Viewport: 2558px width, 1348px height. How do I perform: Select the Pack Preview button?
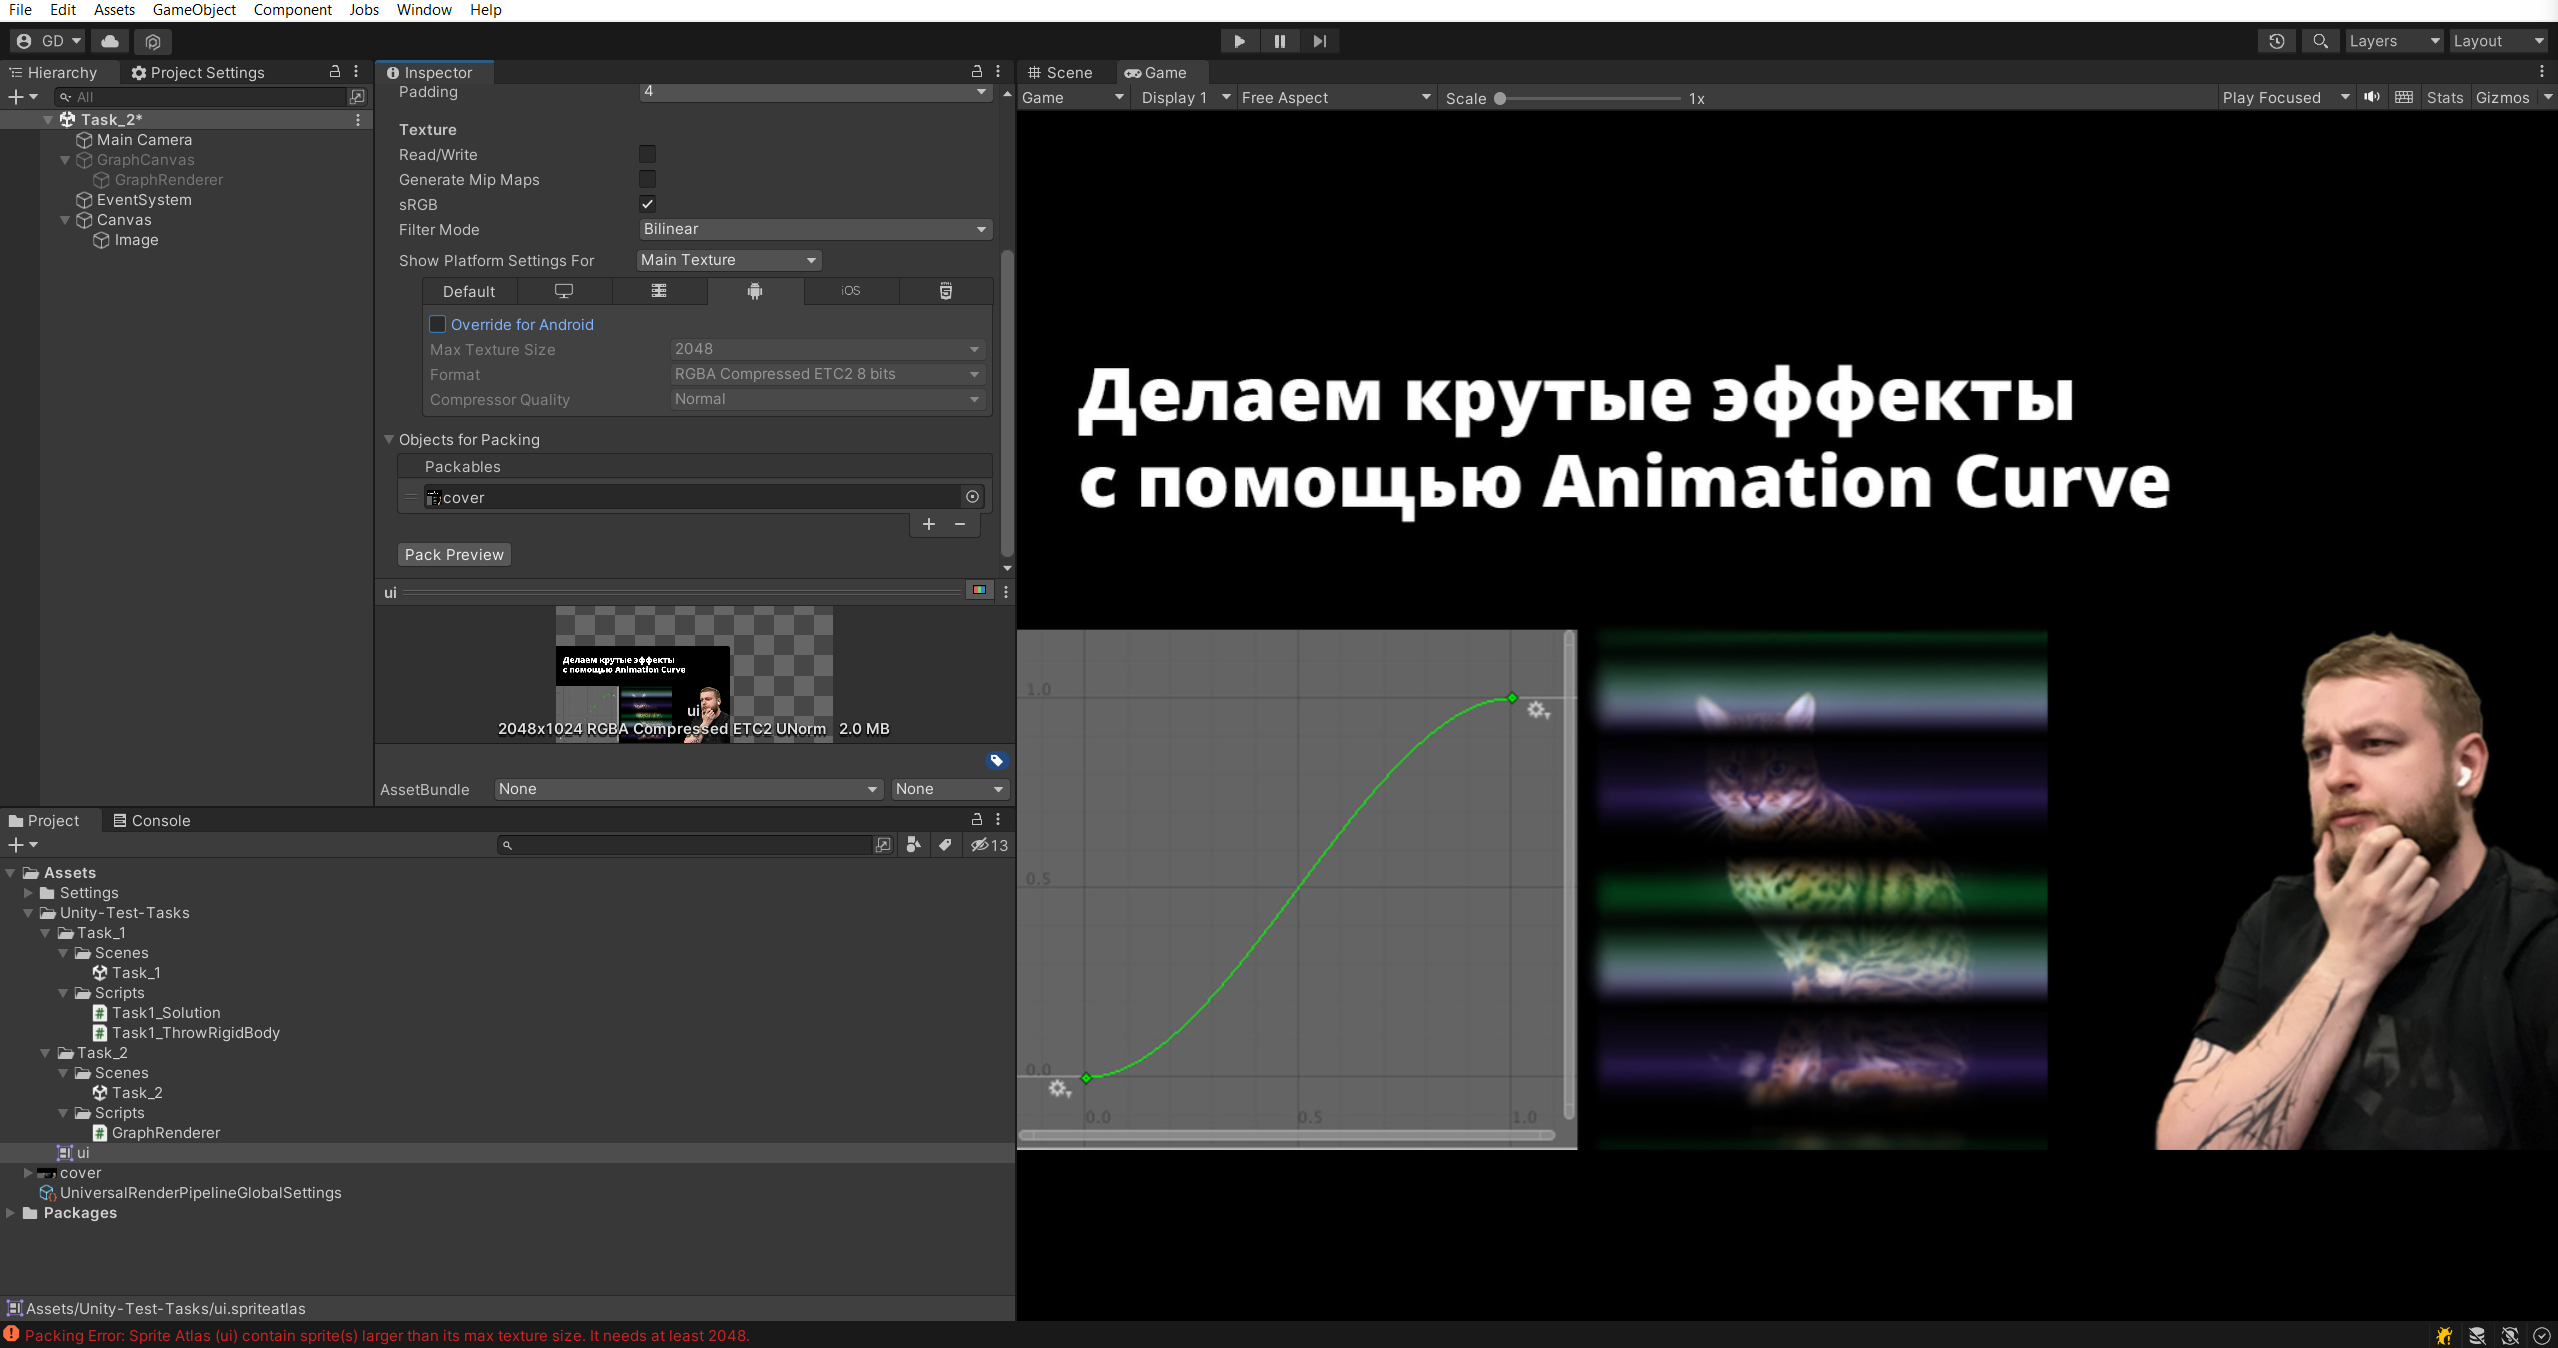click(452, 553)
